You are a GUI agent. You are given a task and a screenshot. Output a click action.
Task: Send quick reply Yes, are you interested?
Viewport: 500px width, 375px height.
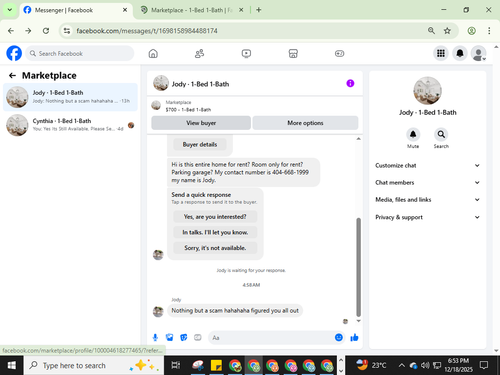tap(215, 217)
